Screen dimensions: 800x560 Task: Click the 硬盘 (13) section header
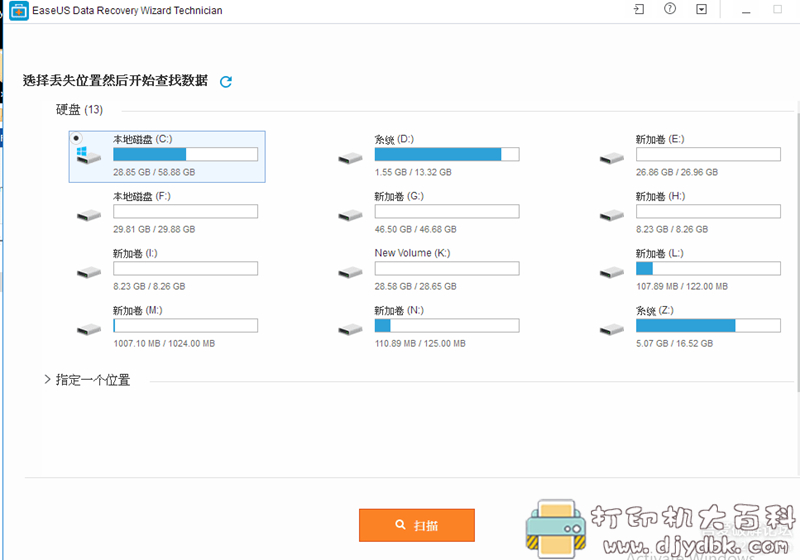[79, 110]
